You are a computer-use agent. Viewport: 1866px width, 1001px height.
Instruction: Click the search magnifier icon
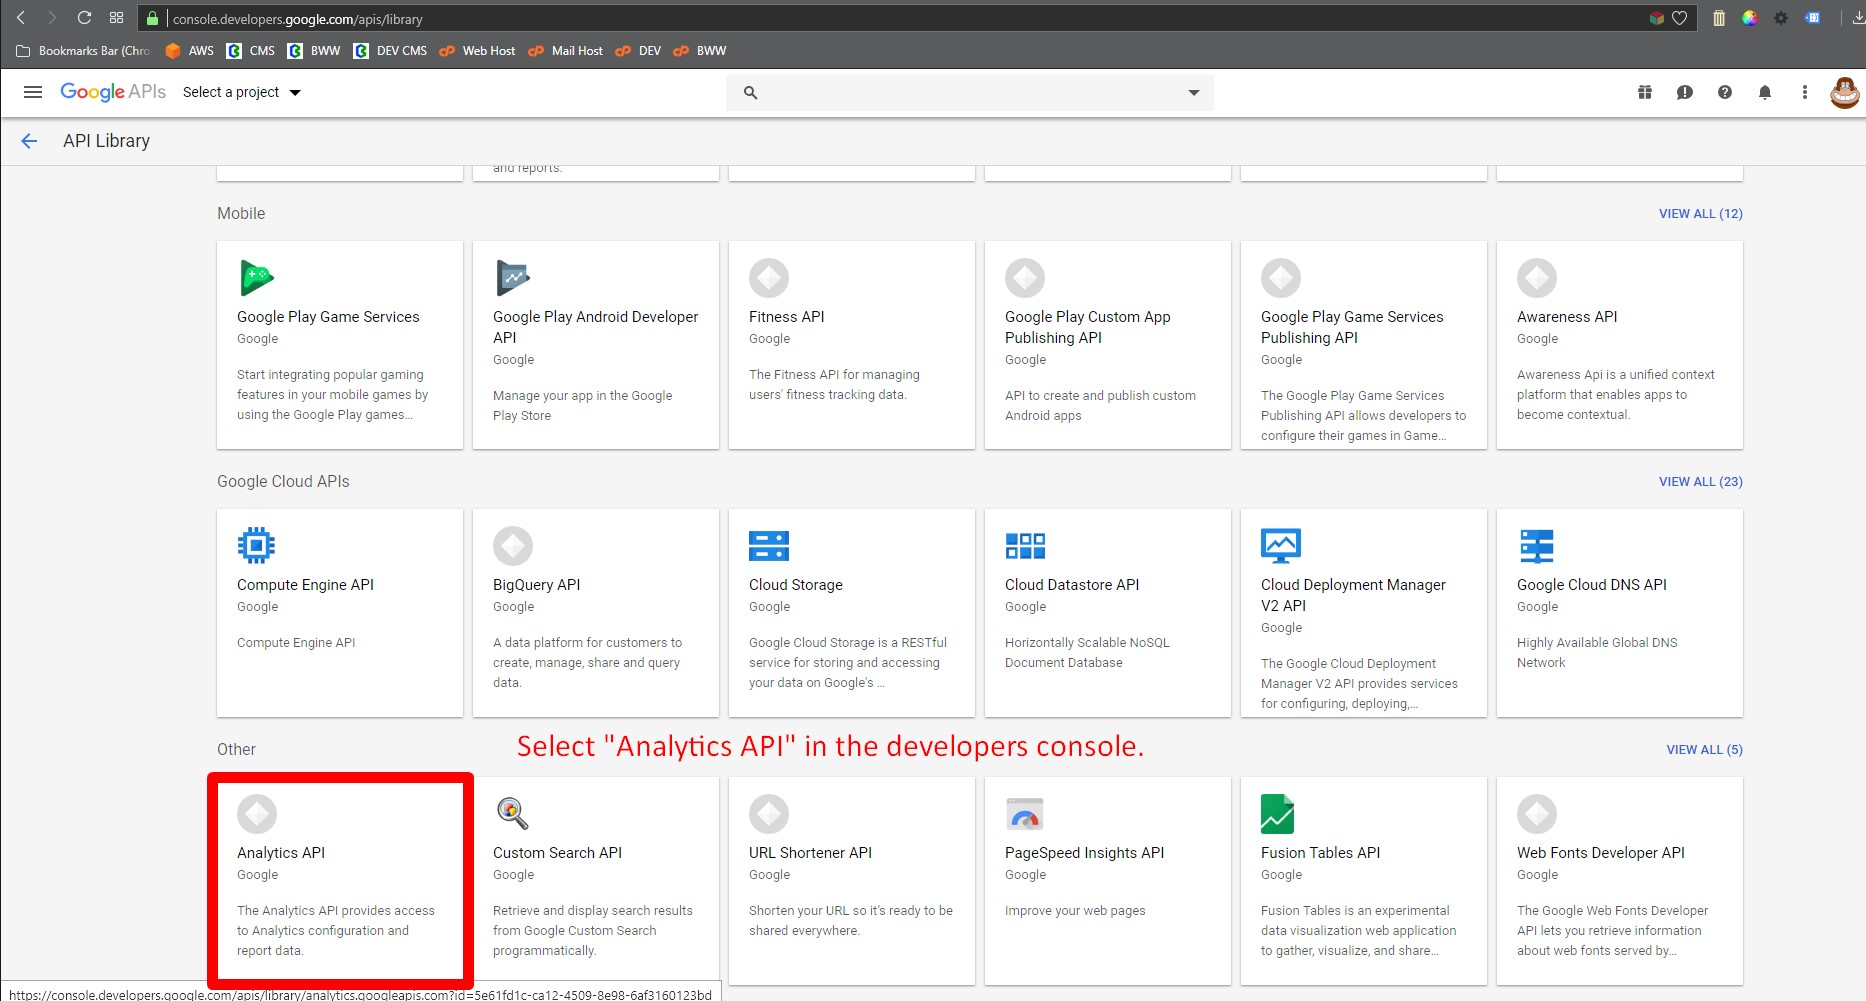point(750,93)
